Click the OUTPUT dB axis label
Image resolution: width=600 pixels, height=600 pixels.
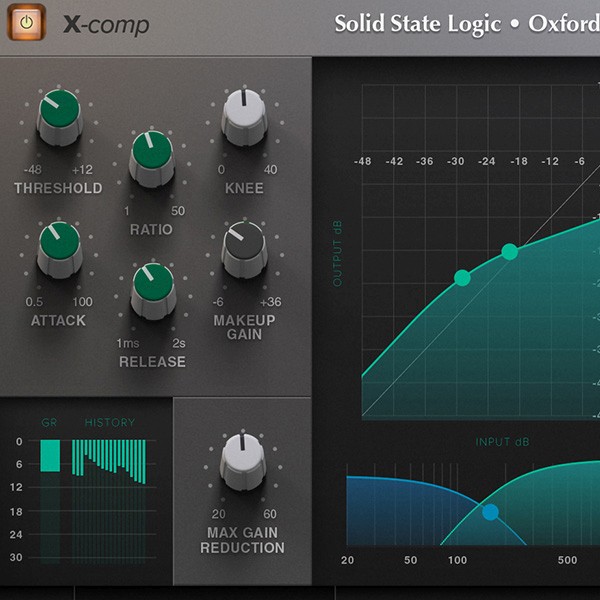pyautogui.click(x=337, y=253)
